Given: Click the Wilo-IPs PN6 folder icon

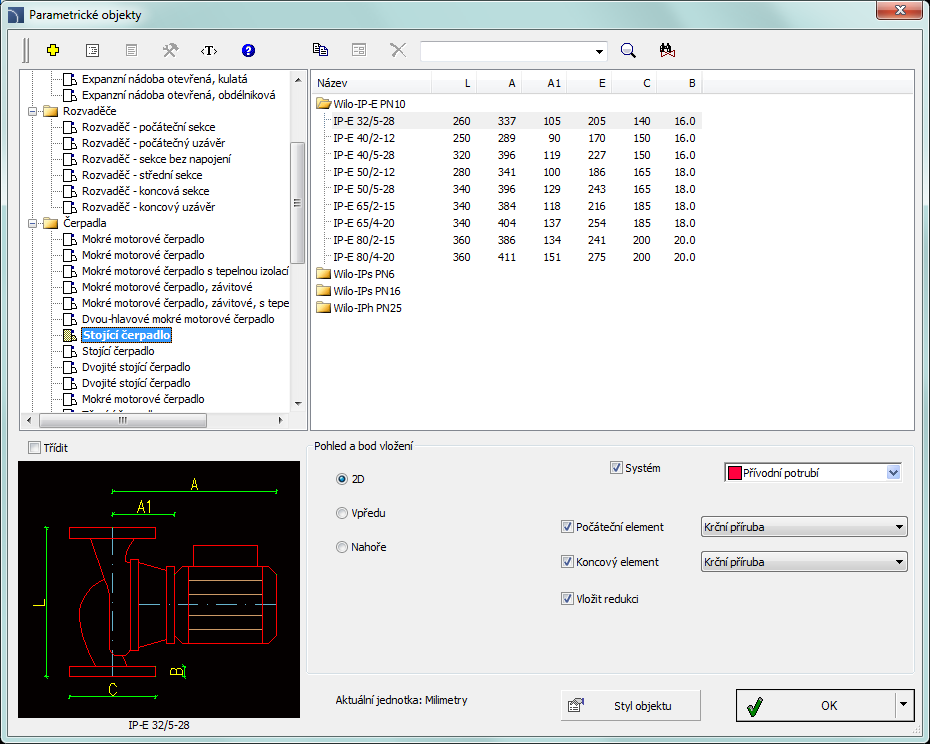Looking at the screenshot, I should point(323,274).
